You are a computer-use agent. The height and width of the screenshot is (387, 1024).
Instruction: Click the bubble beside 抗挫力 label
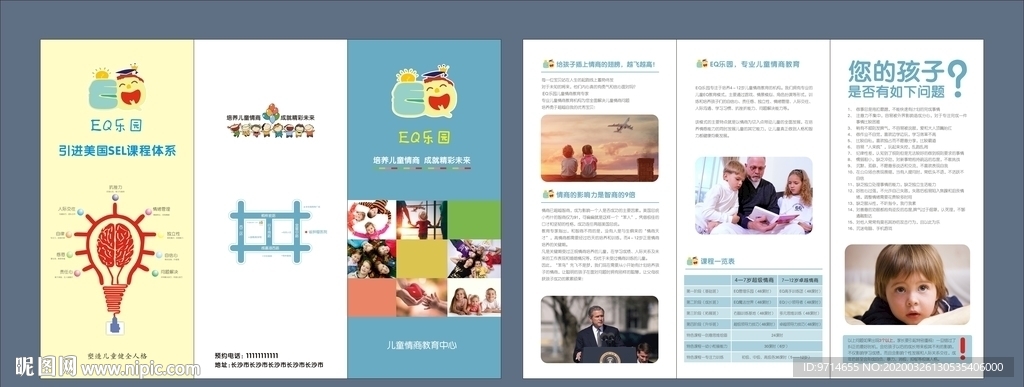[x=115, y=197]
